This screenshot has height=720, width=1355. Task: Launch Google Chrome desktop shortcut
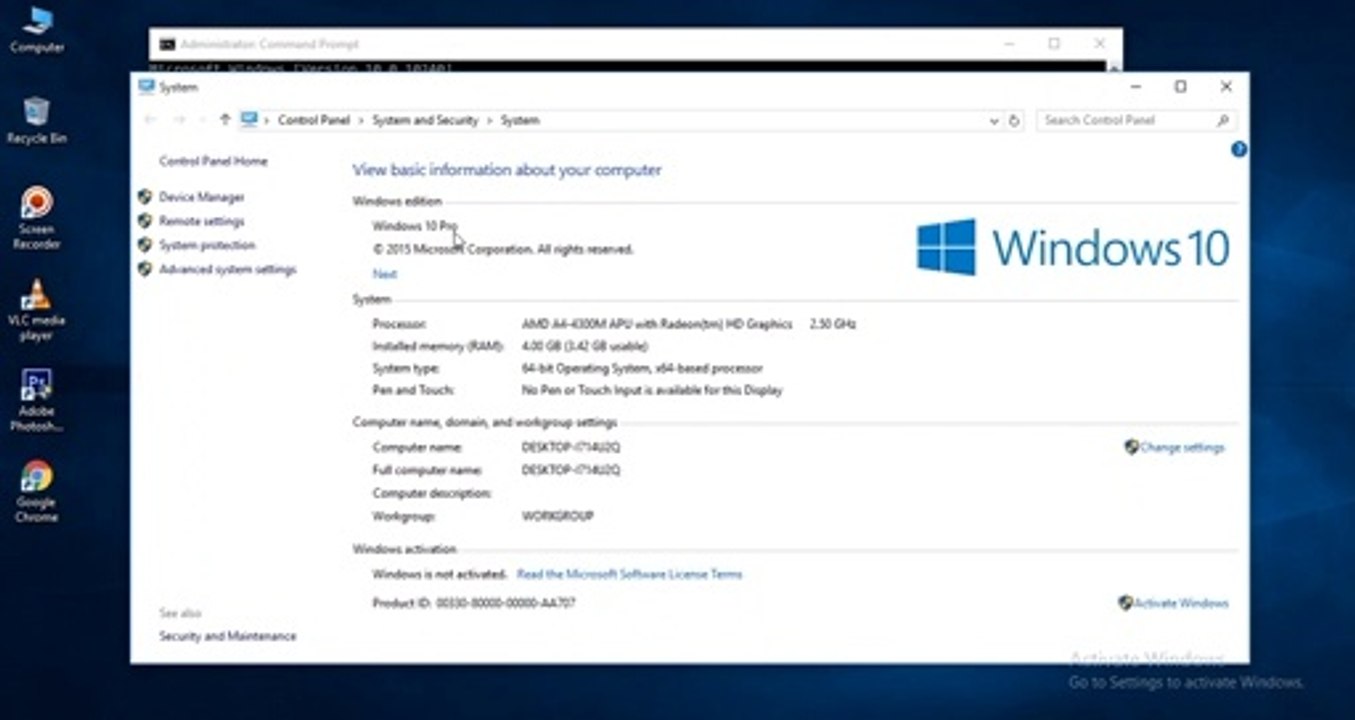click(37, 492)
